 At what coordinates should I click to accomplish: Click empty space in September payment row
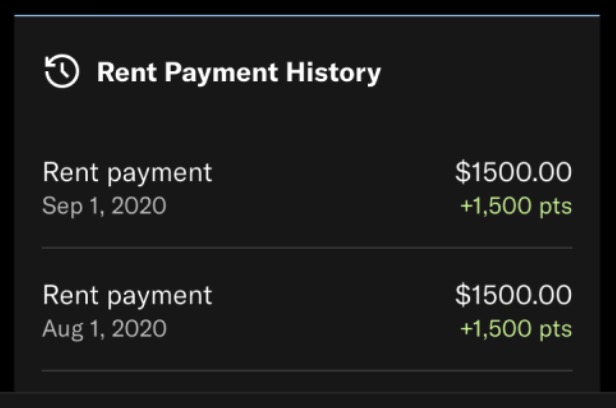[x=330, y=188]
